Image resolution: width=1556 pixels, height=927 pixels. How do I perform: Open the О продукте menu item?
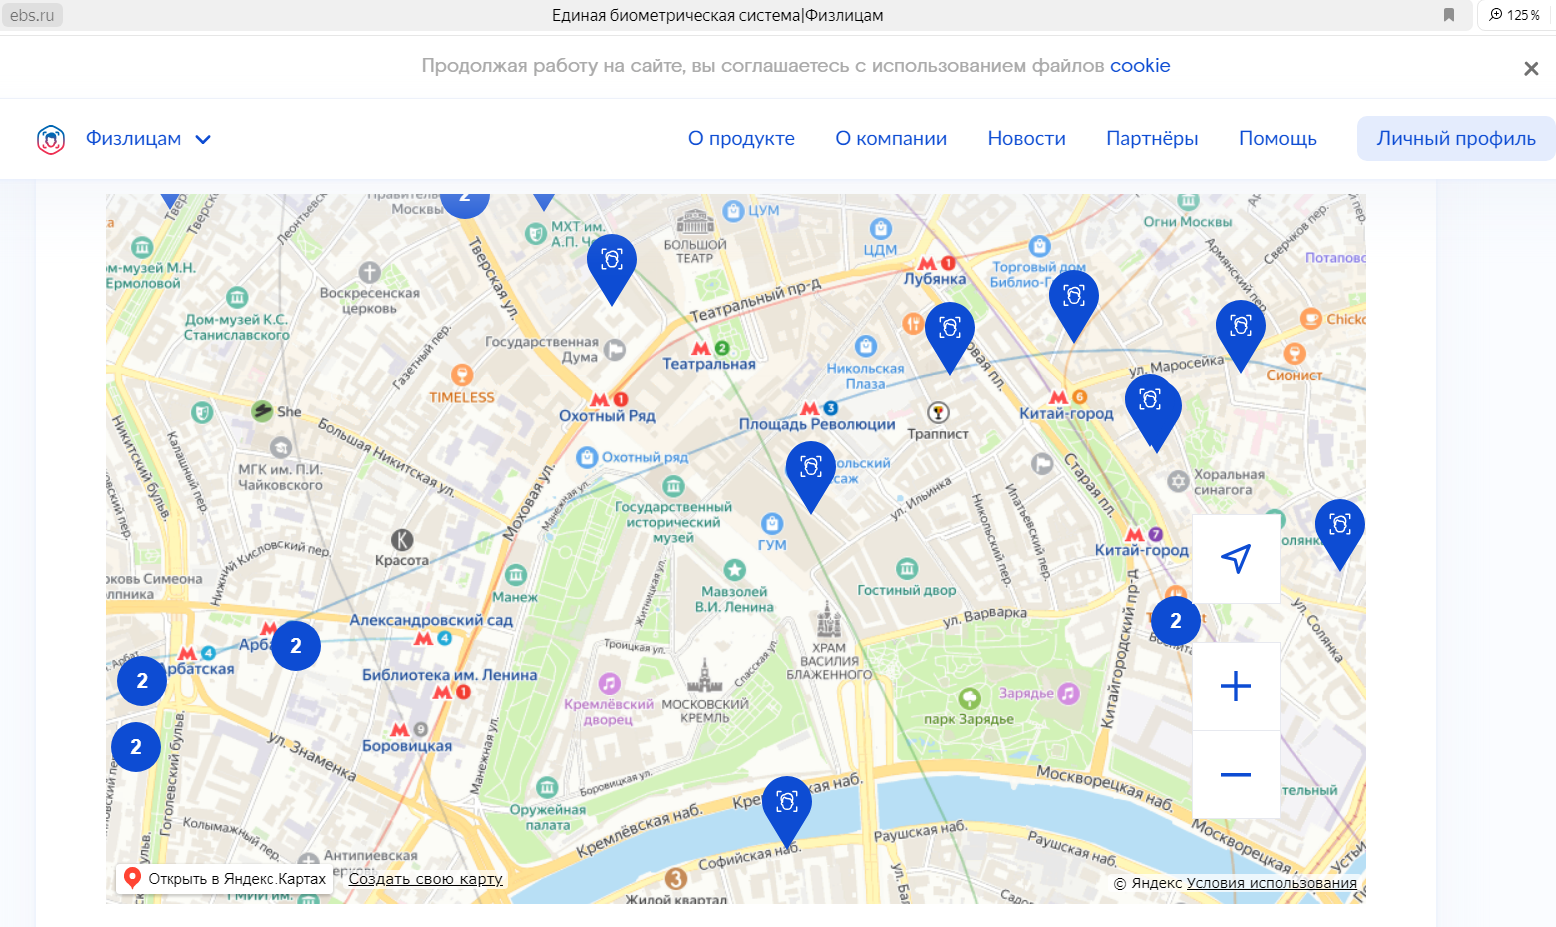tap(741, 138)
